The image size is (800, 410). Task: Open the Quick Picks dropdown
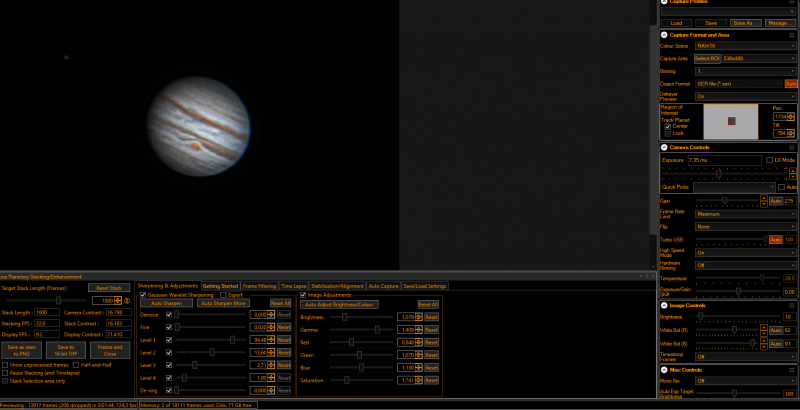click(x=734, y=187)
